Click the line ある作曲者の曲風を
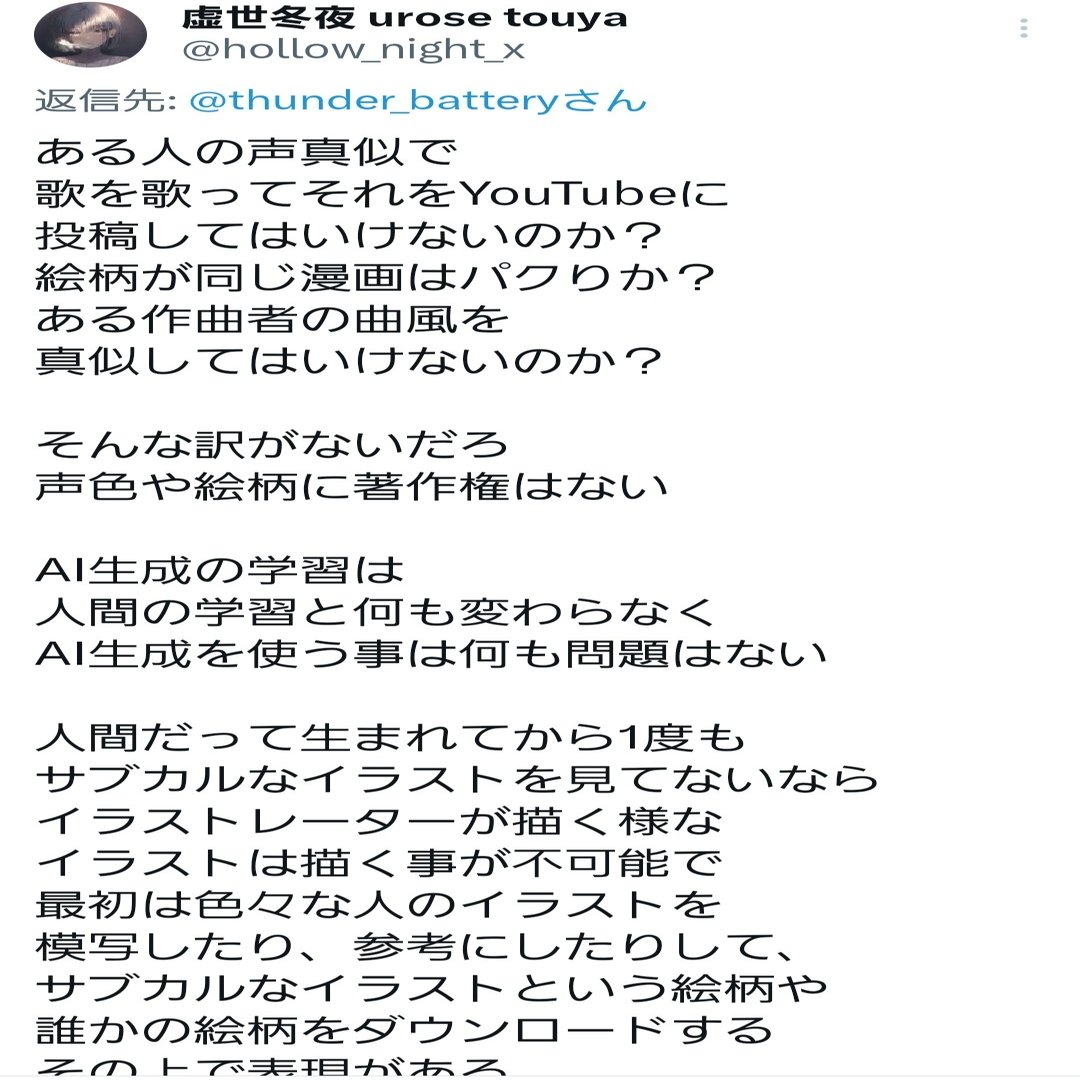Viewport: 1080px width, 1080px height. (272, 320)
